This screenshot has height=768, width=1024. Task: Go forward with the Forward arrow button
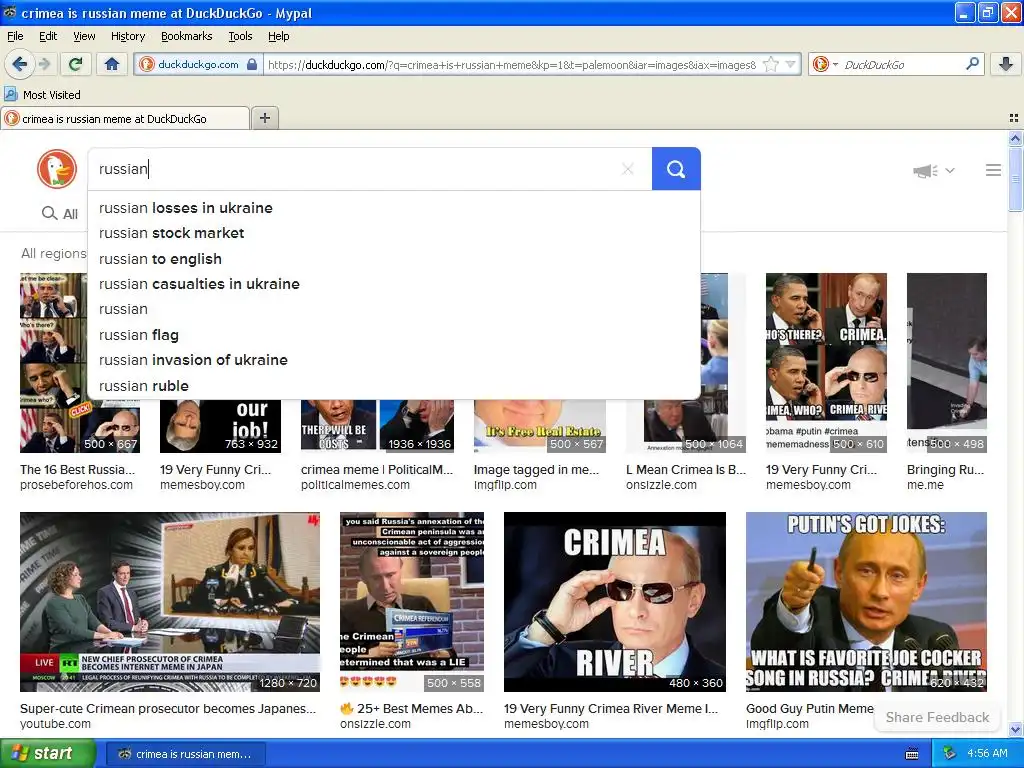pos(44,64)
